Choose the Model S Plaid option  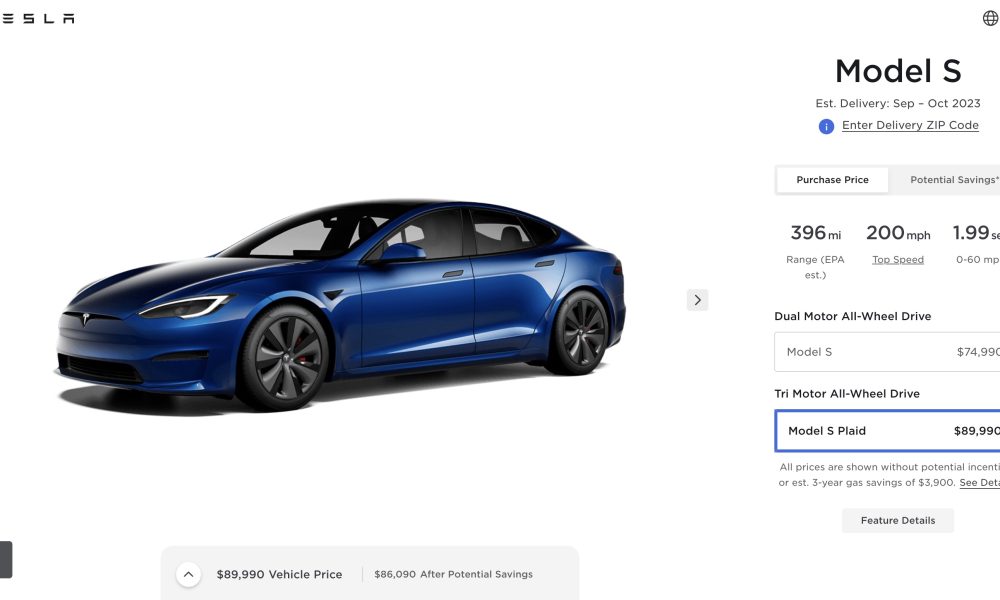[x=887, y=431]
